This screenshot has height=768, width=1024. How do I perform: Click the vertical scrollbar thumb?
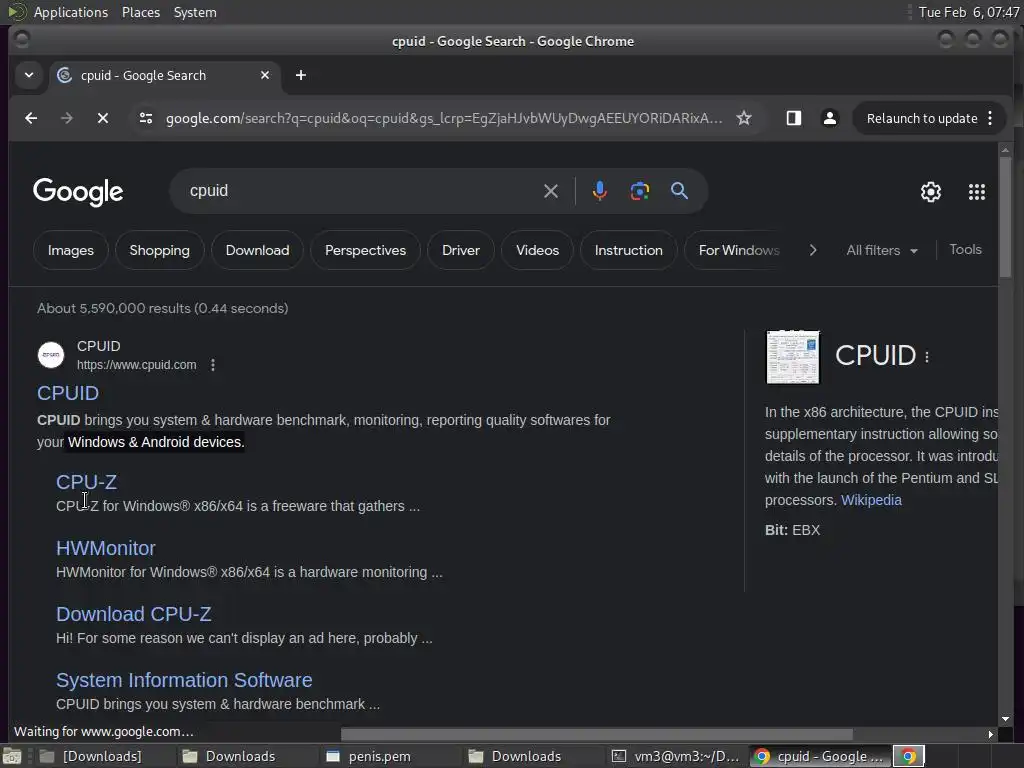point(1005,216)
